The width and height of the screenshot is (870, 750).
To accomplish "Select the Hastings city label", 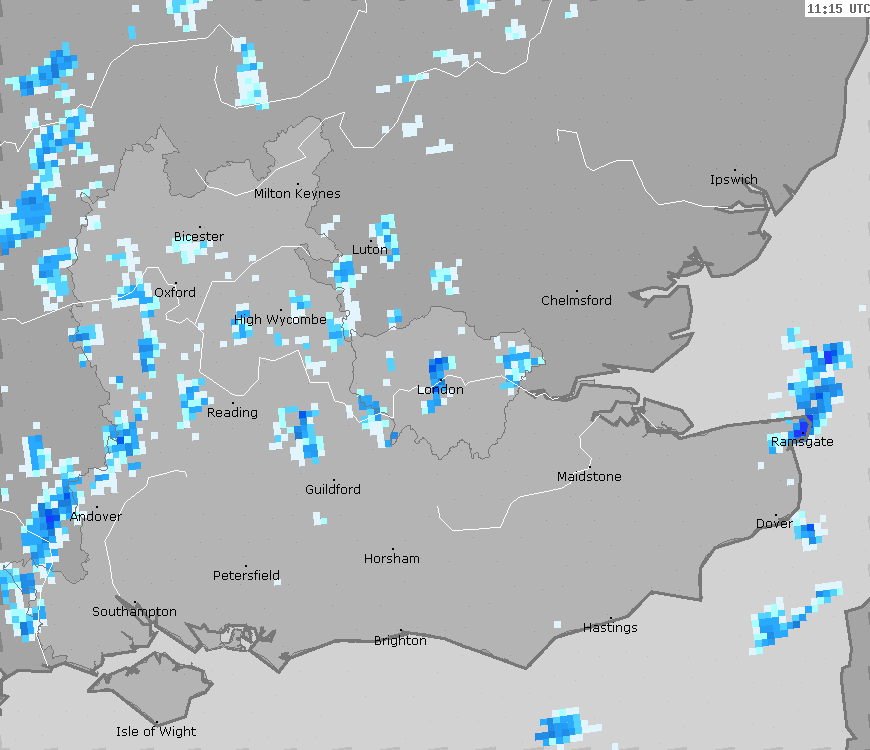I will pos(610,628).
